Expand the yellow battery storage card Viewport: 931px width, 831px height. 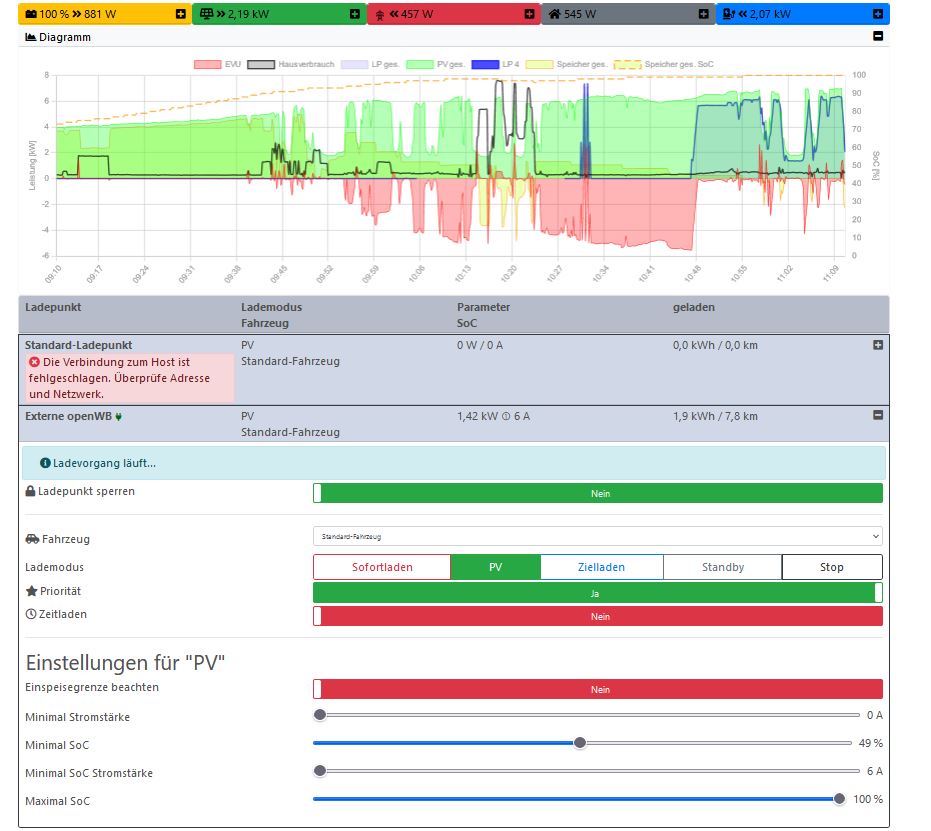[x=179, y=14]
